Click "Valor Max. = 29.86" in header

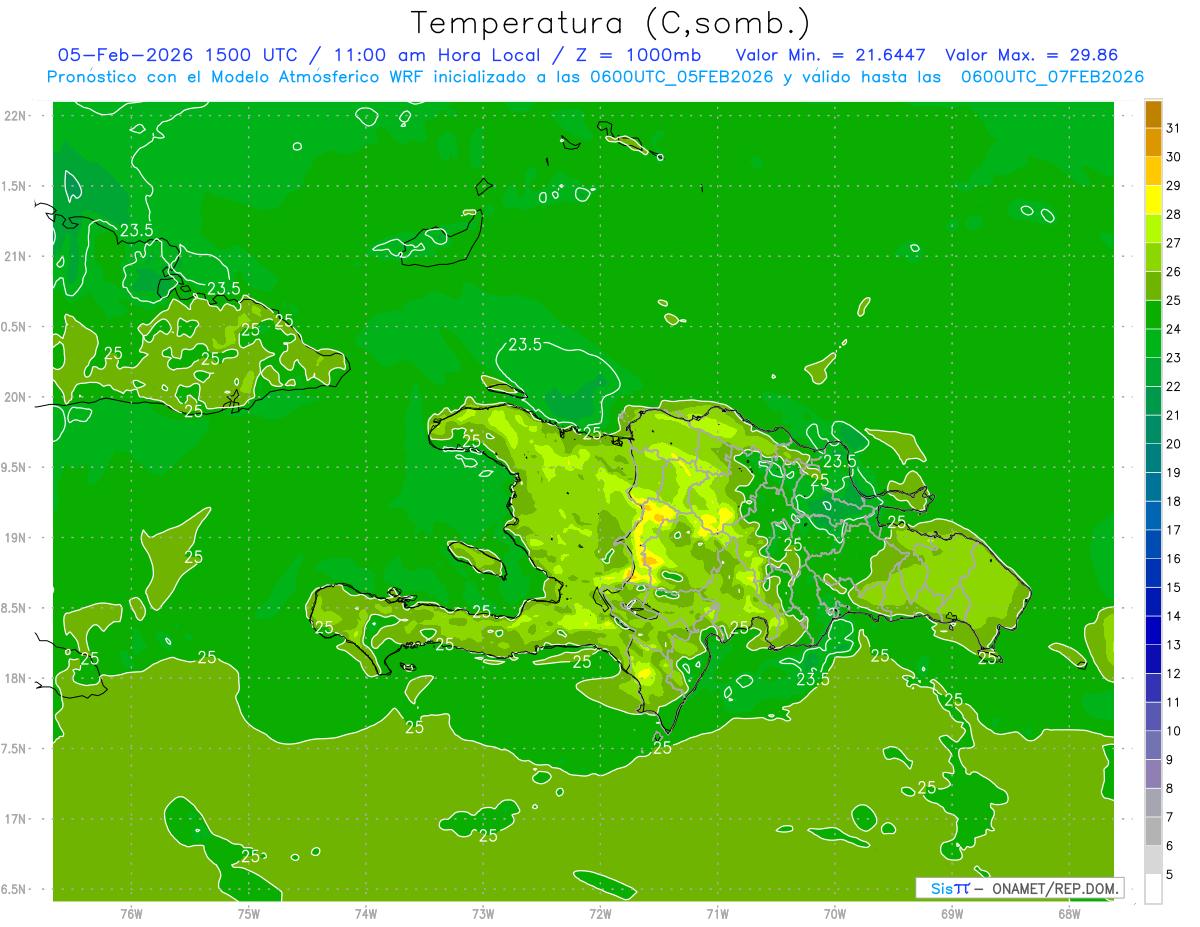[1031, 55]
